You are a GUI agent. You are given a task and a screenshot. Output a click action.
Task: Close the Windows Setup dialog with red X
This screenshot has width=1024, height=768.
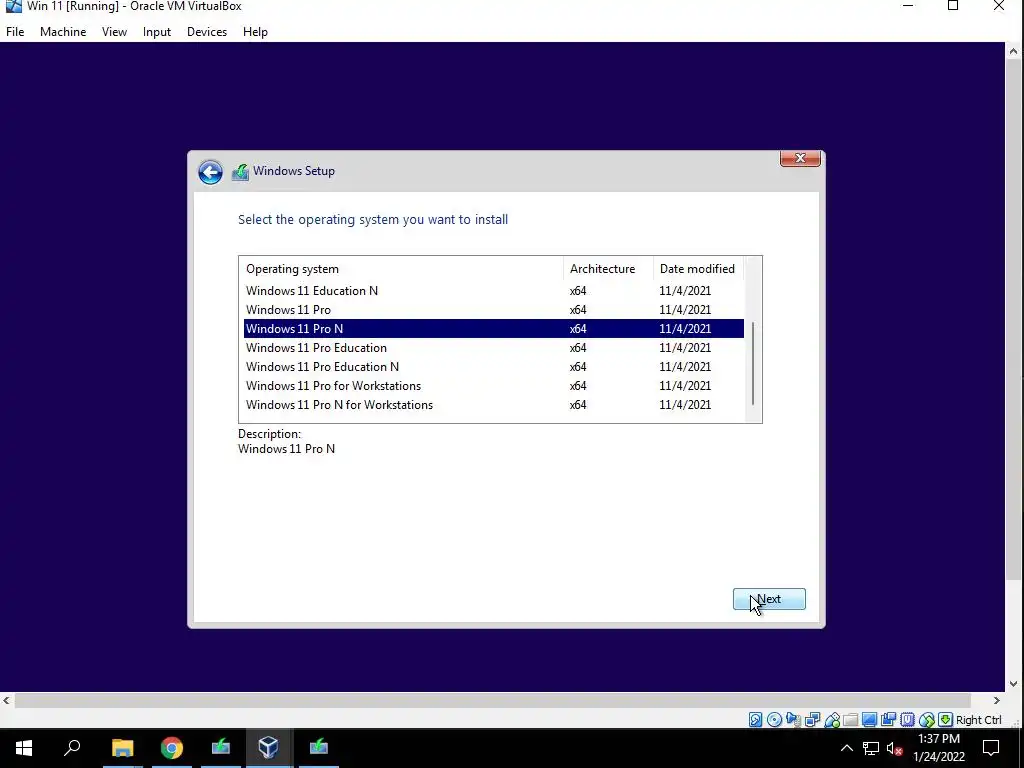(799, 159)
